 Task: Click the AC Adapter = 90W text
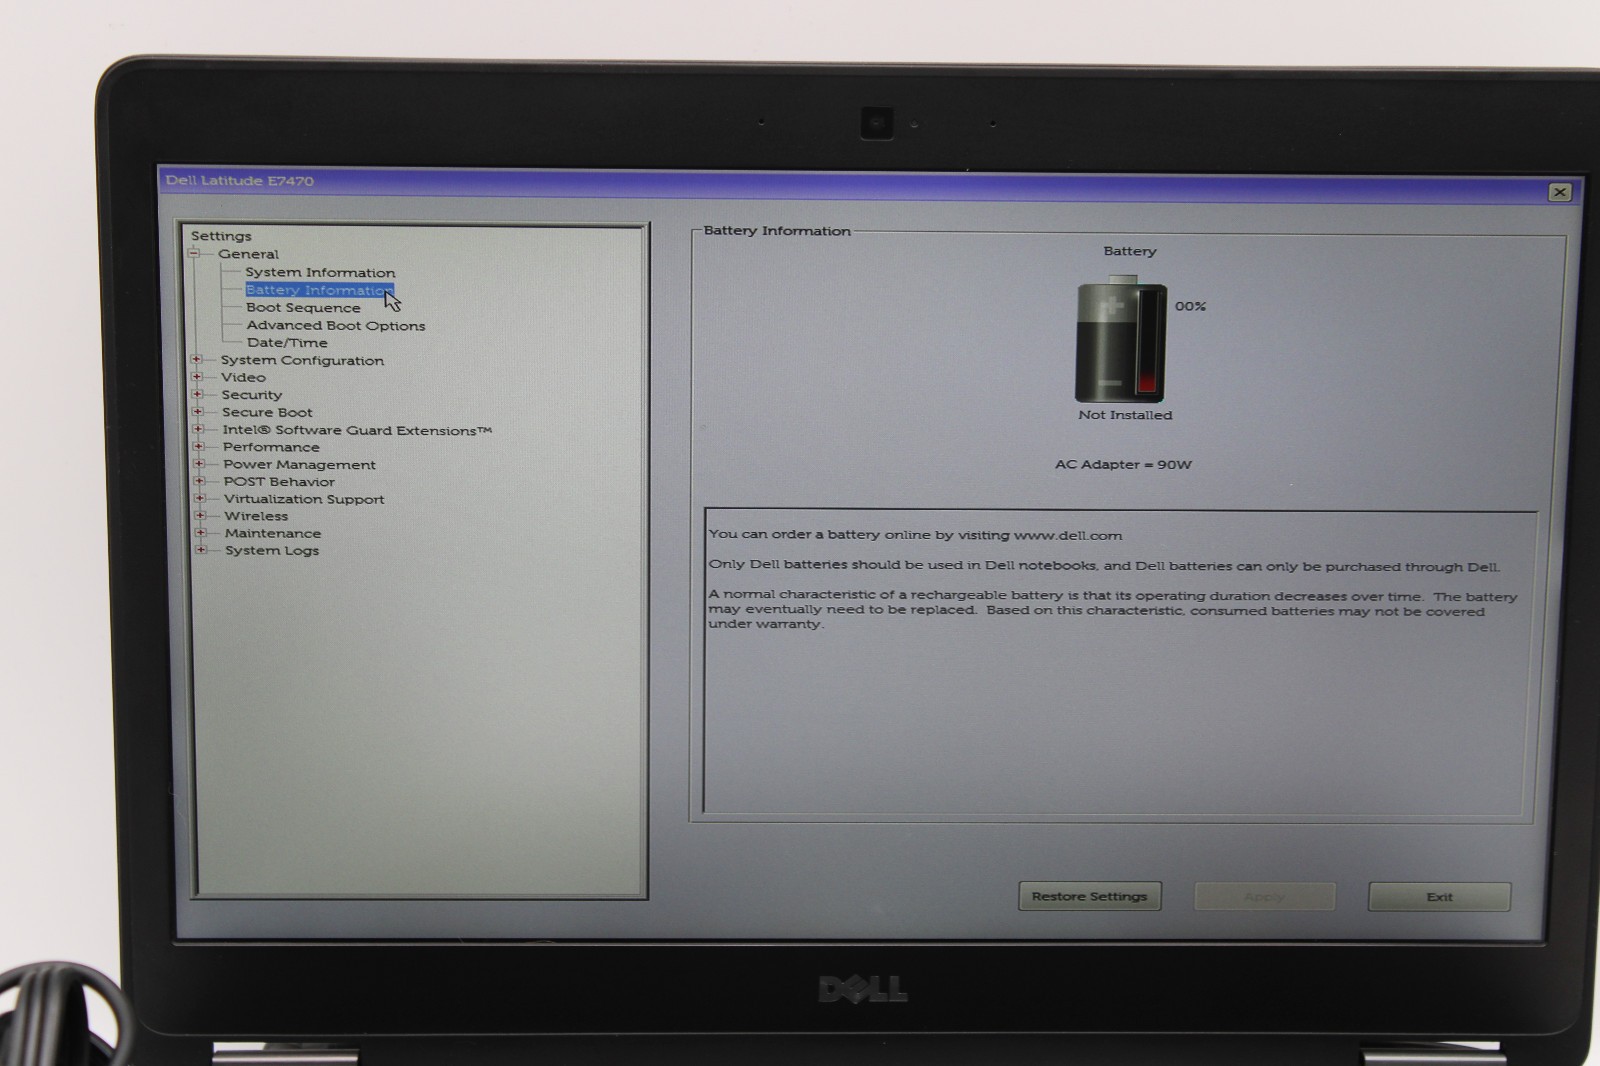coord(1123,464)
